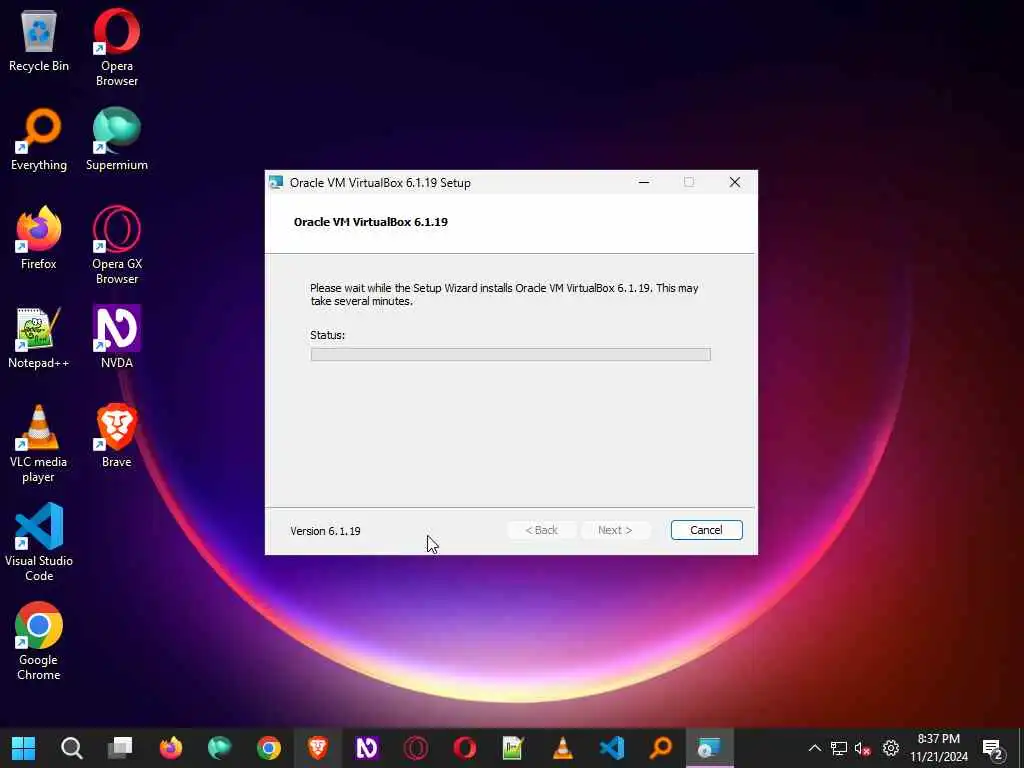Click the 'Oracle VM VirtualBox 6.1.19' heading
The height and width of the screenshot is (768, 1024).
coord(371,222)
